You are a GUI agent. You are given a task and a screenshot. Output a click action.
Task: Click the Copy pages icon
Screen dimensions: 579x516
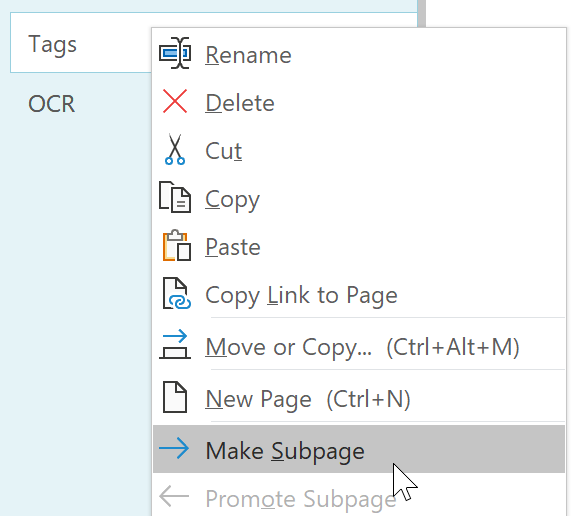pyautogui.click(x=175, y=197)
